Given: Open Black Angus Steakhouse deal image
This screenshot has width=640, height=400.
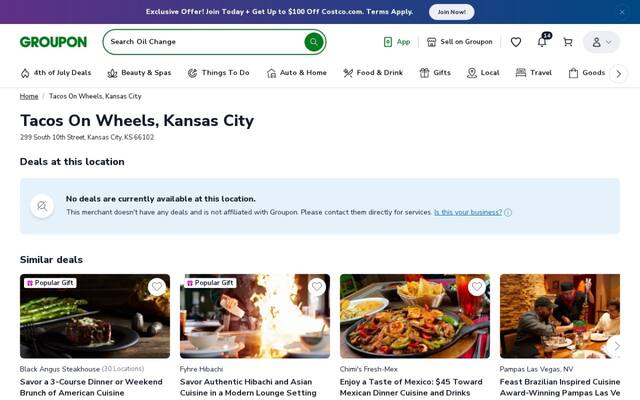Looking at the screenshot, I should [95, 316].
